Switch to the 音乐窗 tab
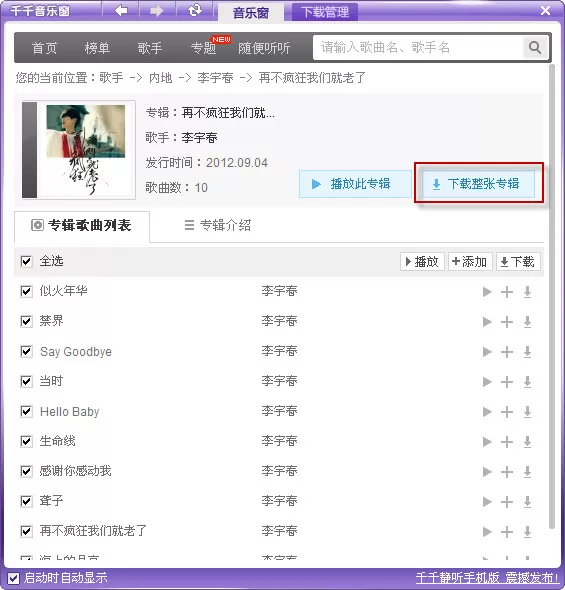The height and width of the screenshot is (590, 565). 251,12
